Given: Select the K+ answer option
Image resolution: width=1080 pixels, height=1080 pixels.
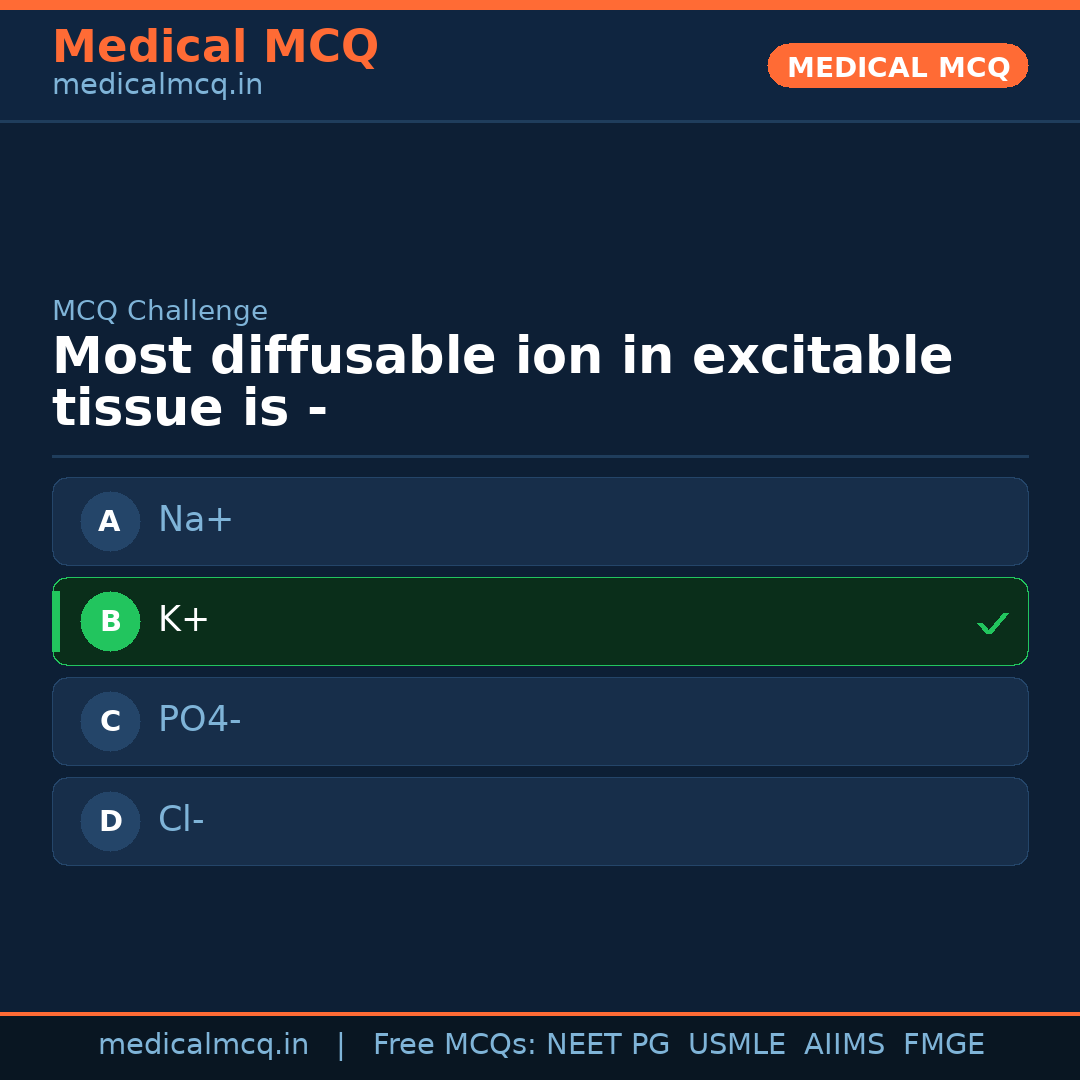Looking at the screenshot, I should coord(540,621).
